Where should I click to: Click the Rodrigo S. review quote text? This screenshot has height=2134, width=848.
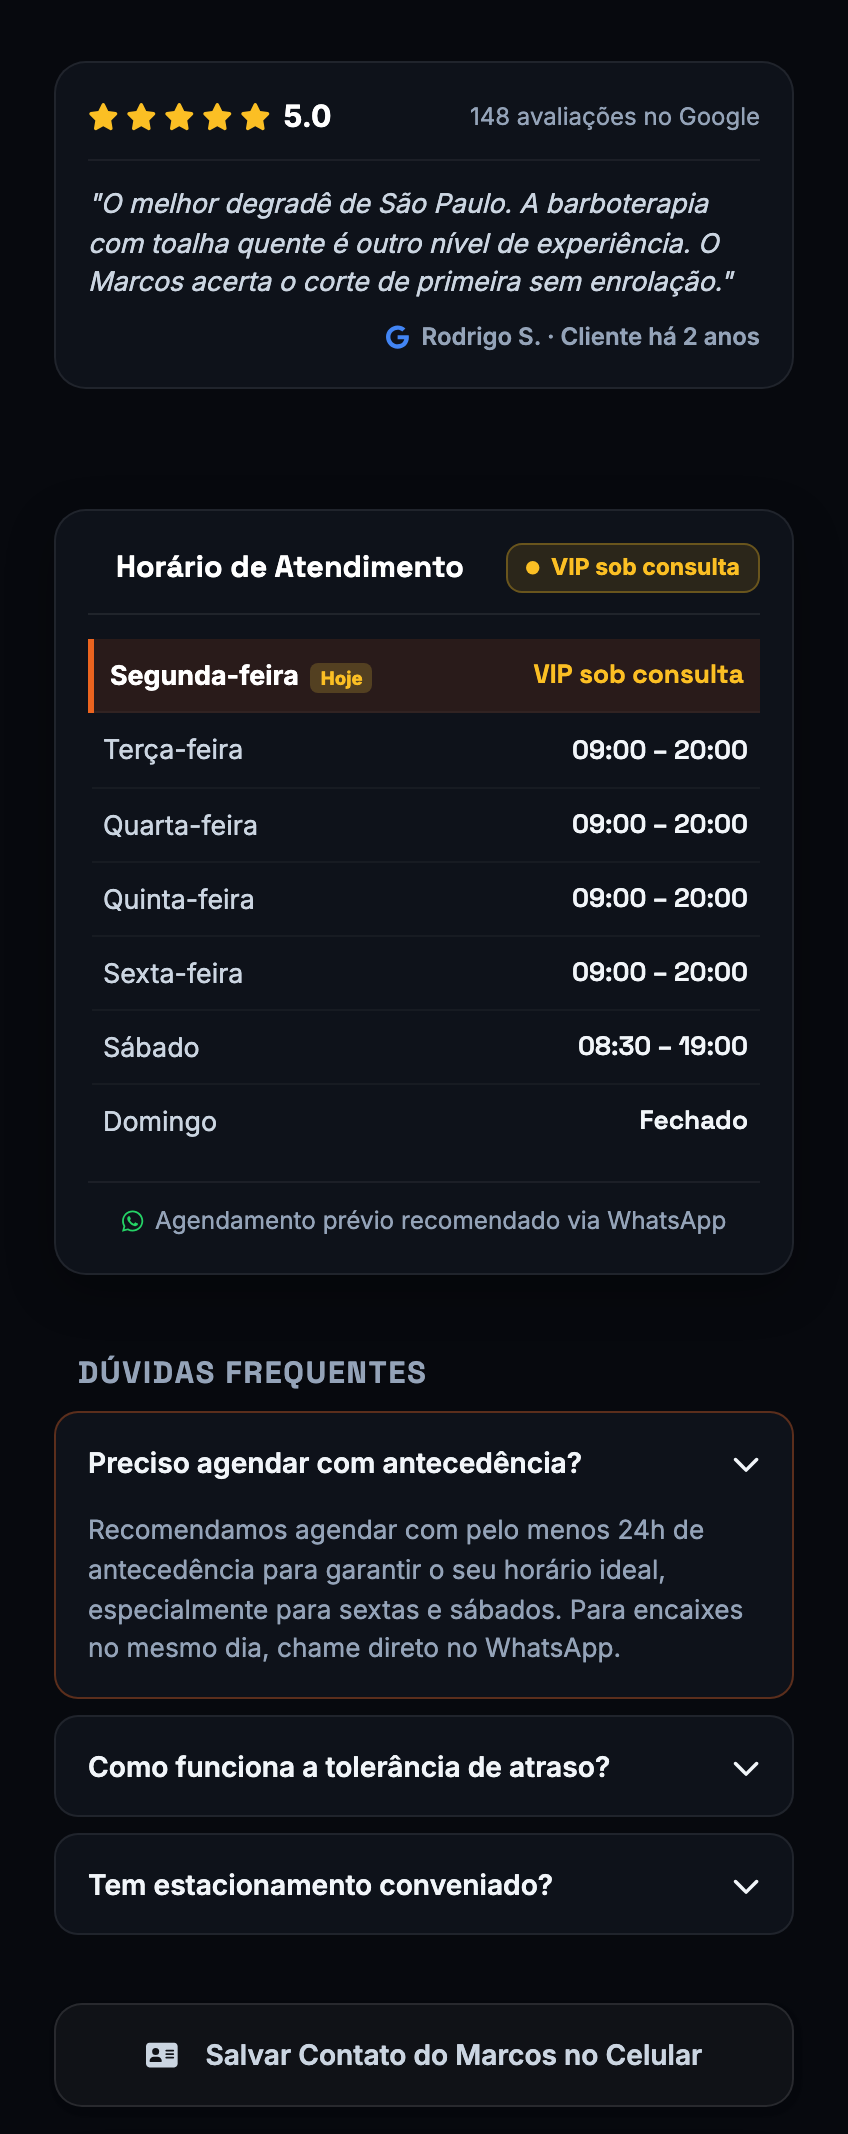[x=412, y=243]
